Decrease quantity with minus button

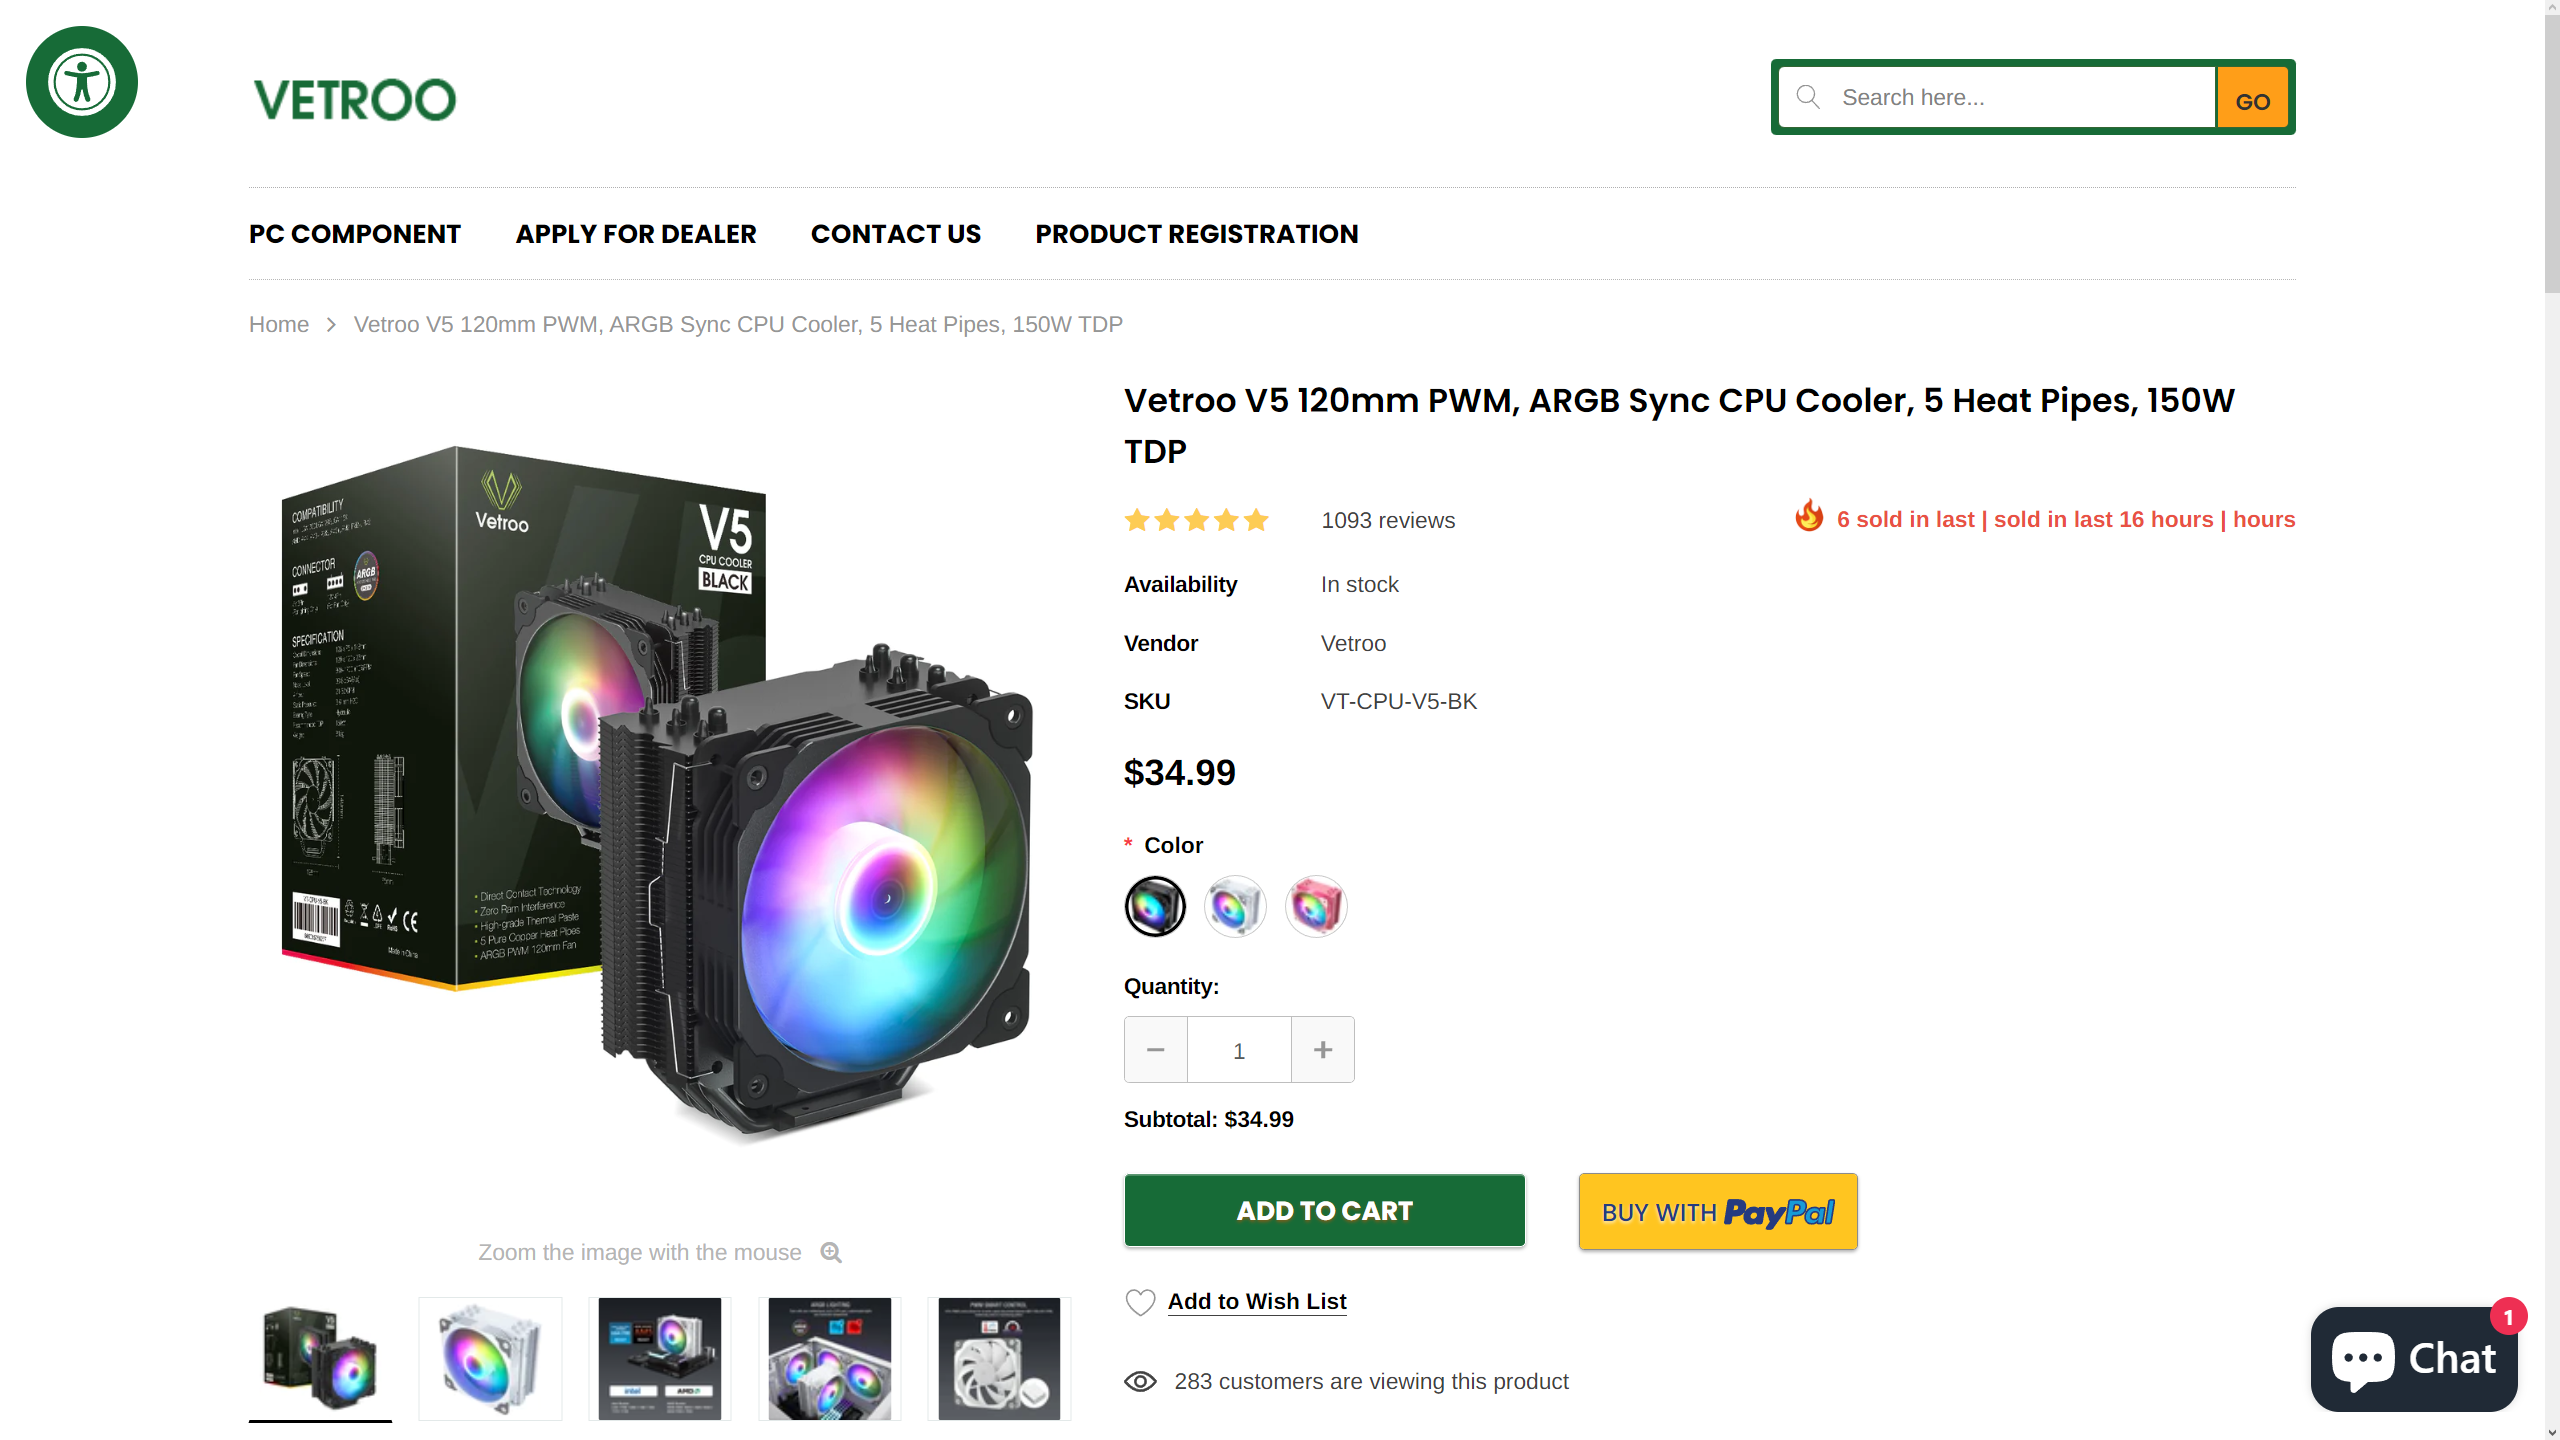(x=1156, y=1050)
